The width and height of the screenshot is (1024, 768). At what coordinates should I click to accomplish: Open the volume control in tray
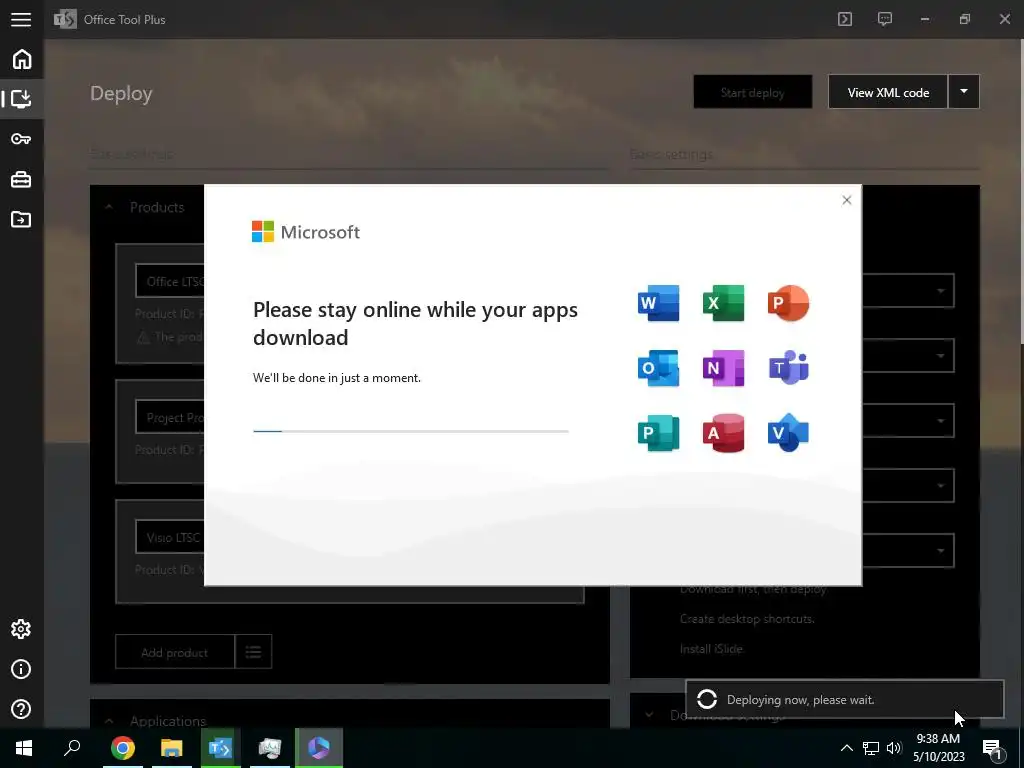894,748
